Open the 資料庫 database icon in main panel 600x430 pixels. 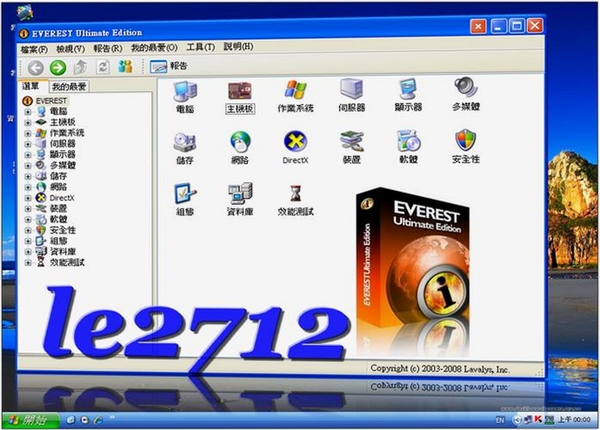tap(240, 199)
